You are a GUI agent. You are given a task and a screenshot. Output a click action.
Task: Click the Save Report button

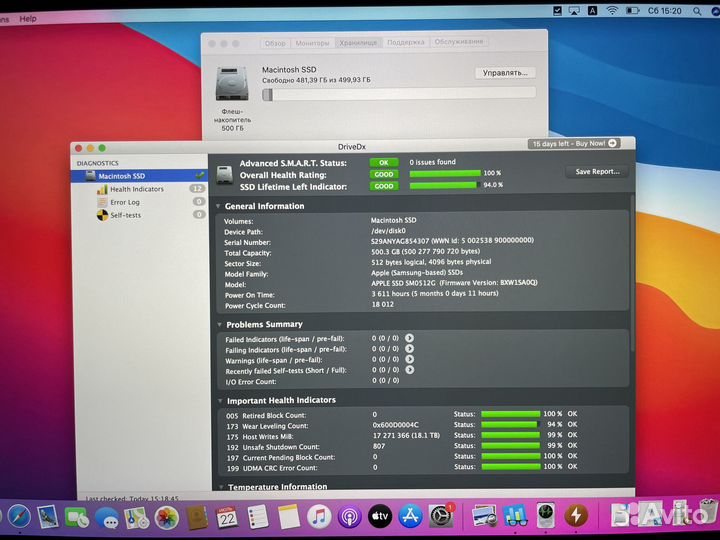tap(597, 172)
